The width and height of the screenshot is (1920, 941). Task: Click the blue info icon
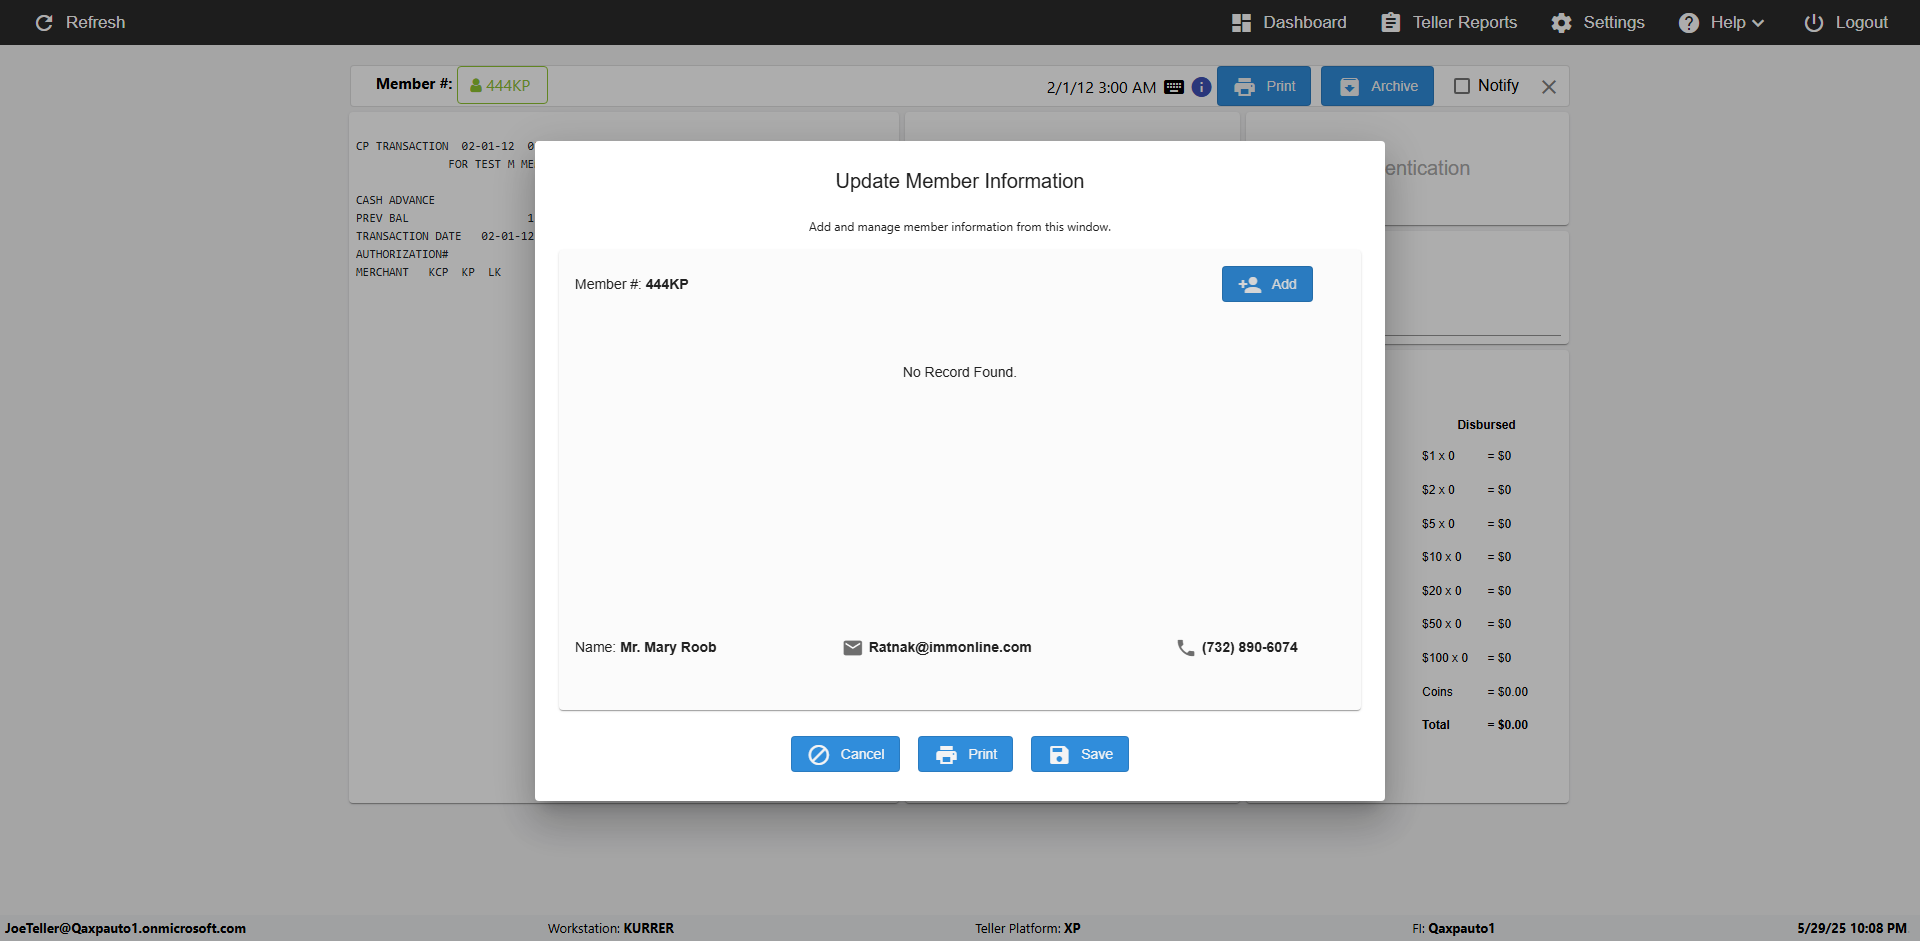pos(1202,87)
